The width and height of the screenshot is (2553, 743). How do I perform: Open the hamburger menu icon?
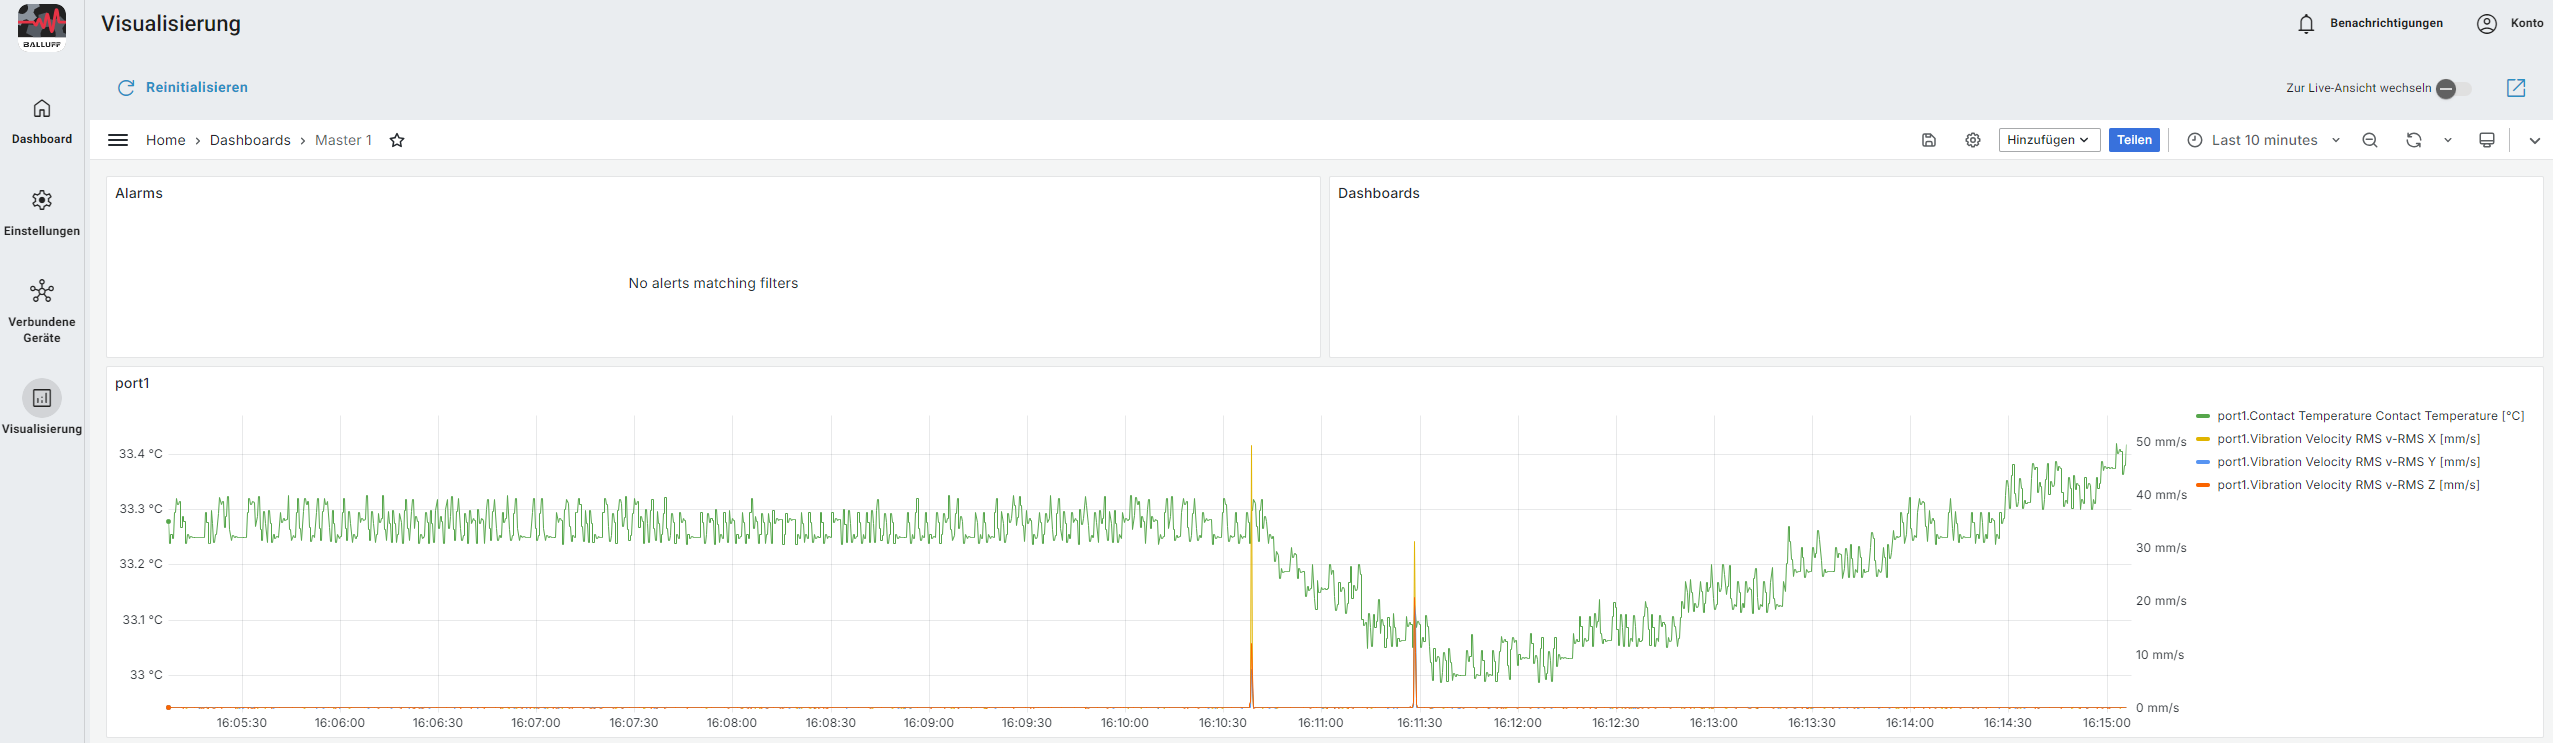118,140
